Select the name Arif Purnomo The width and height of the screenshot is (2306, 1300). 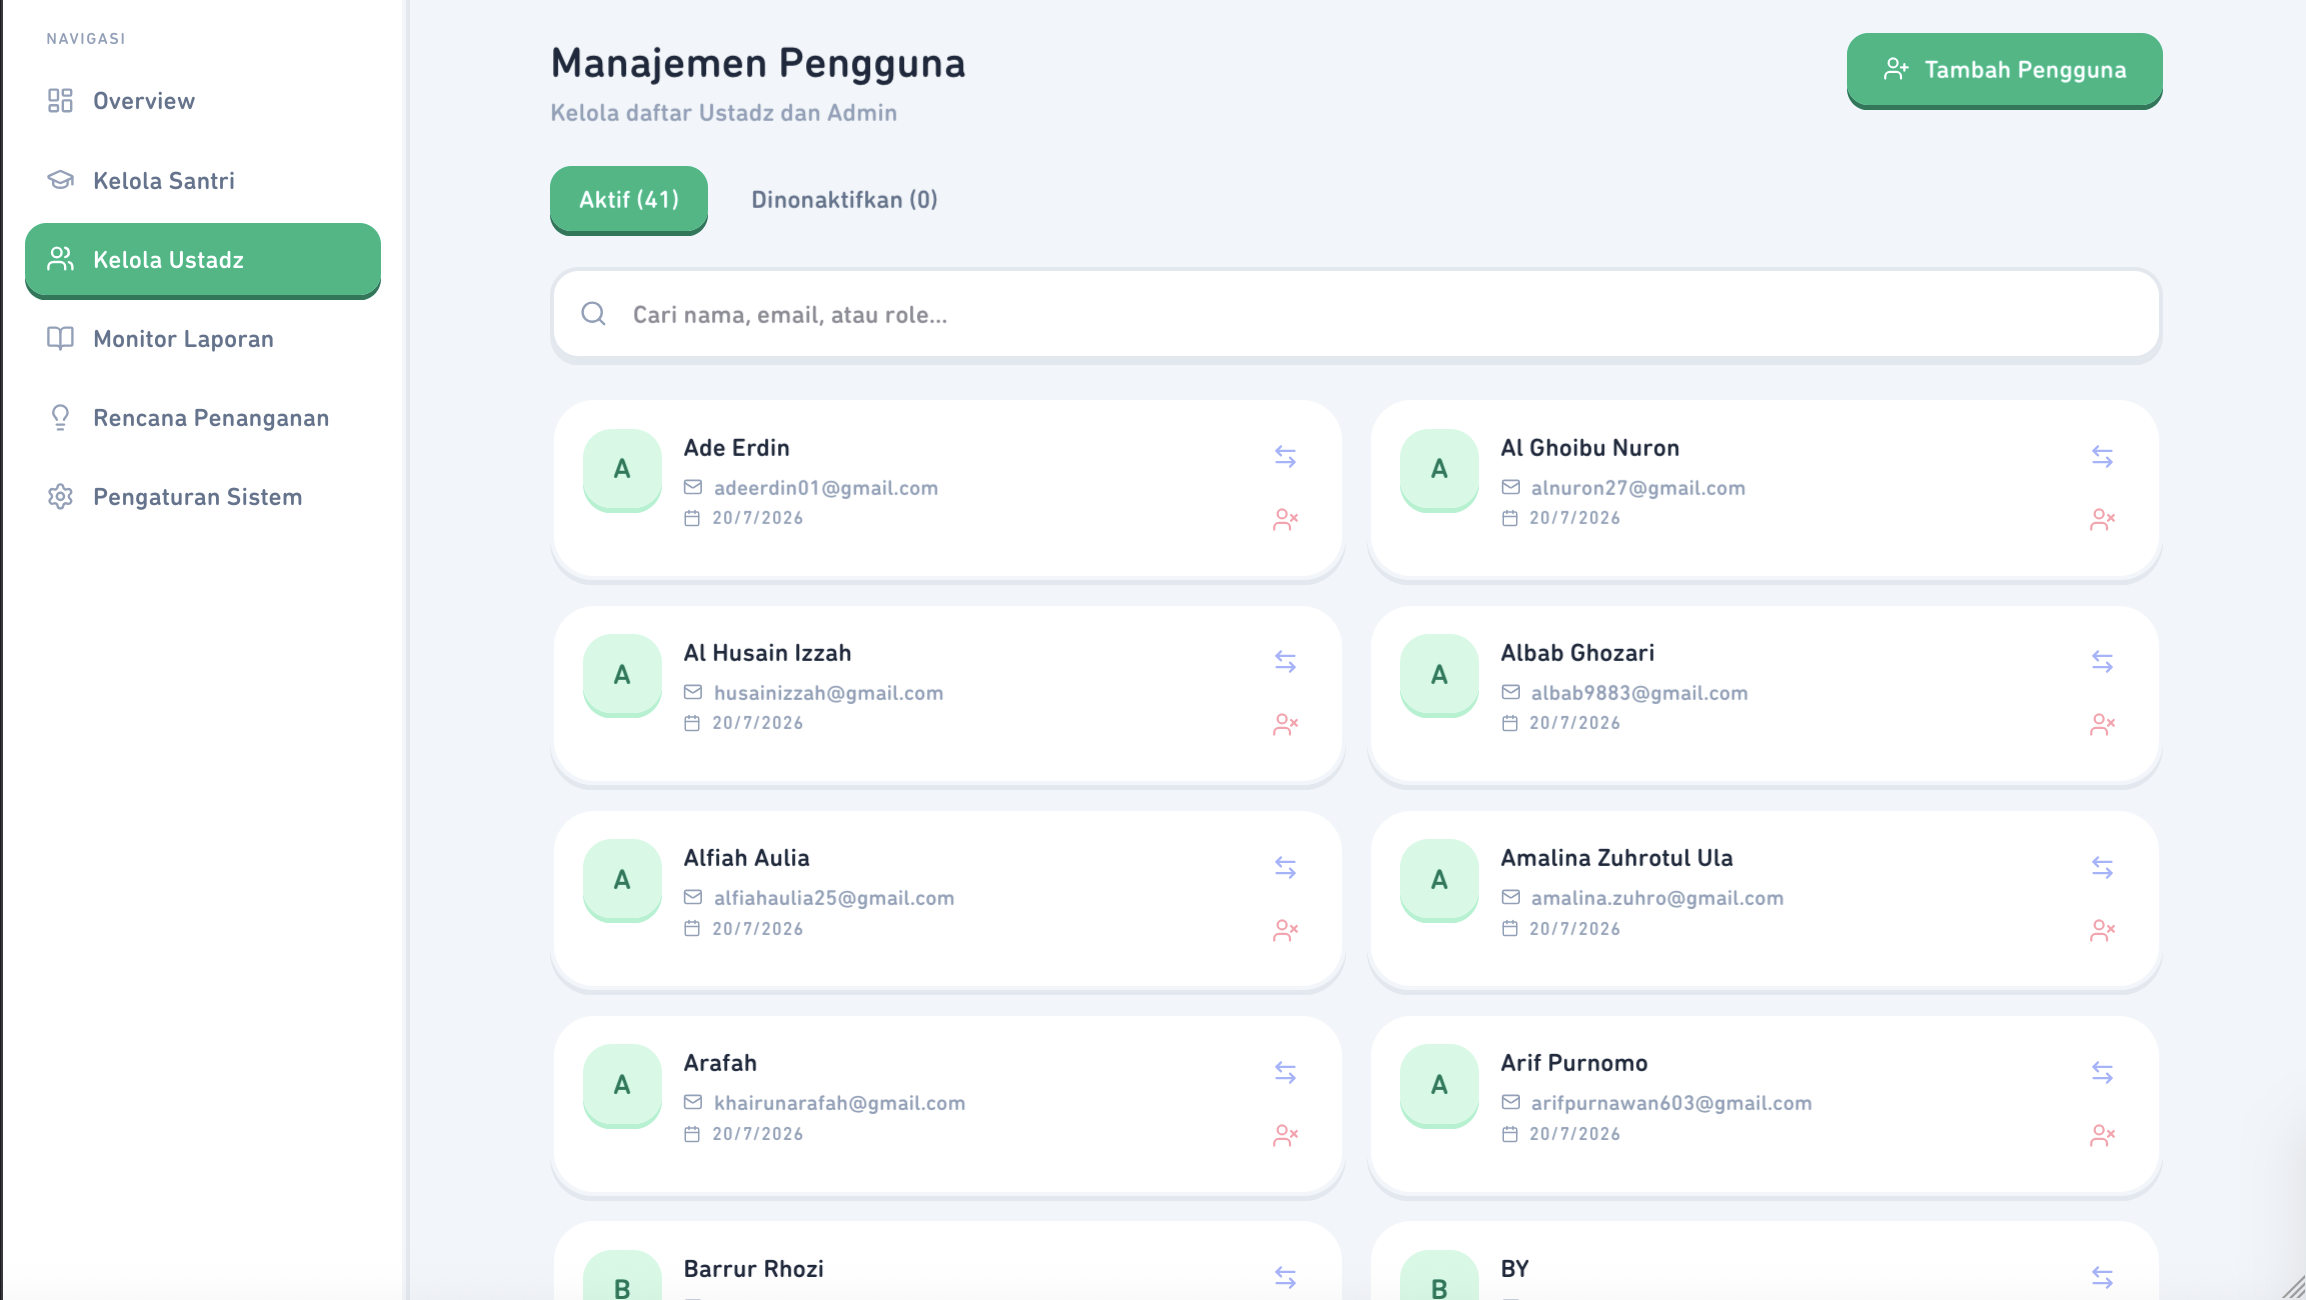pos(1574,1063)
